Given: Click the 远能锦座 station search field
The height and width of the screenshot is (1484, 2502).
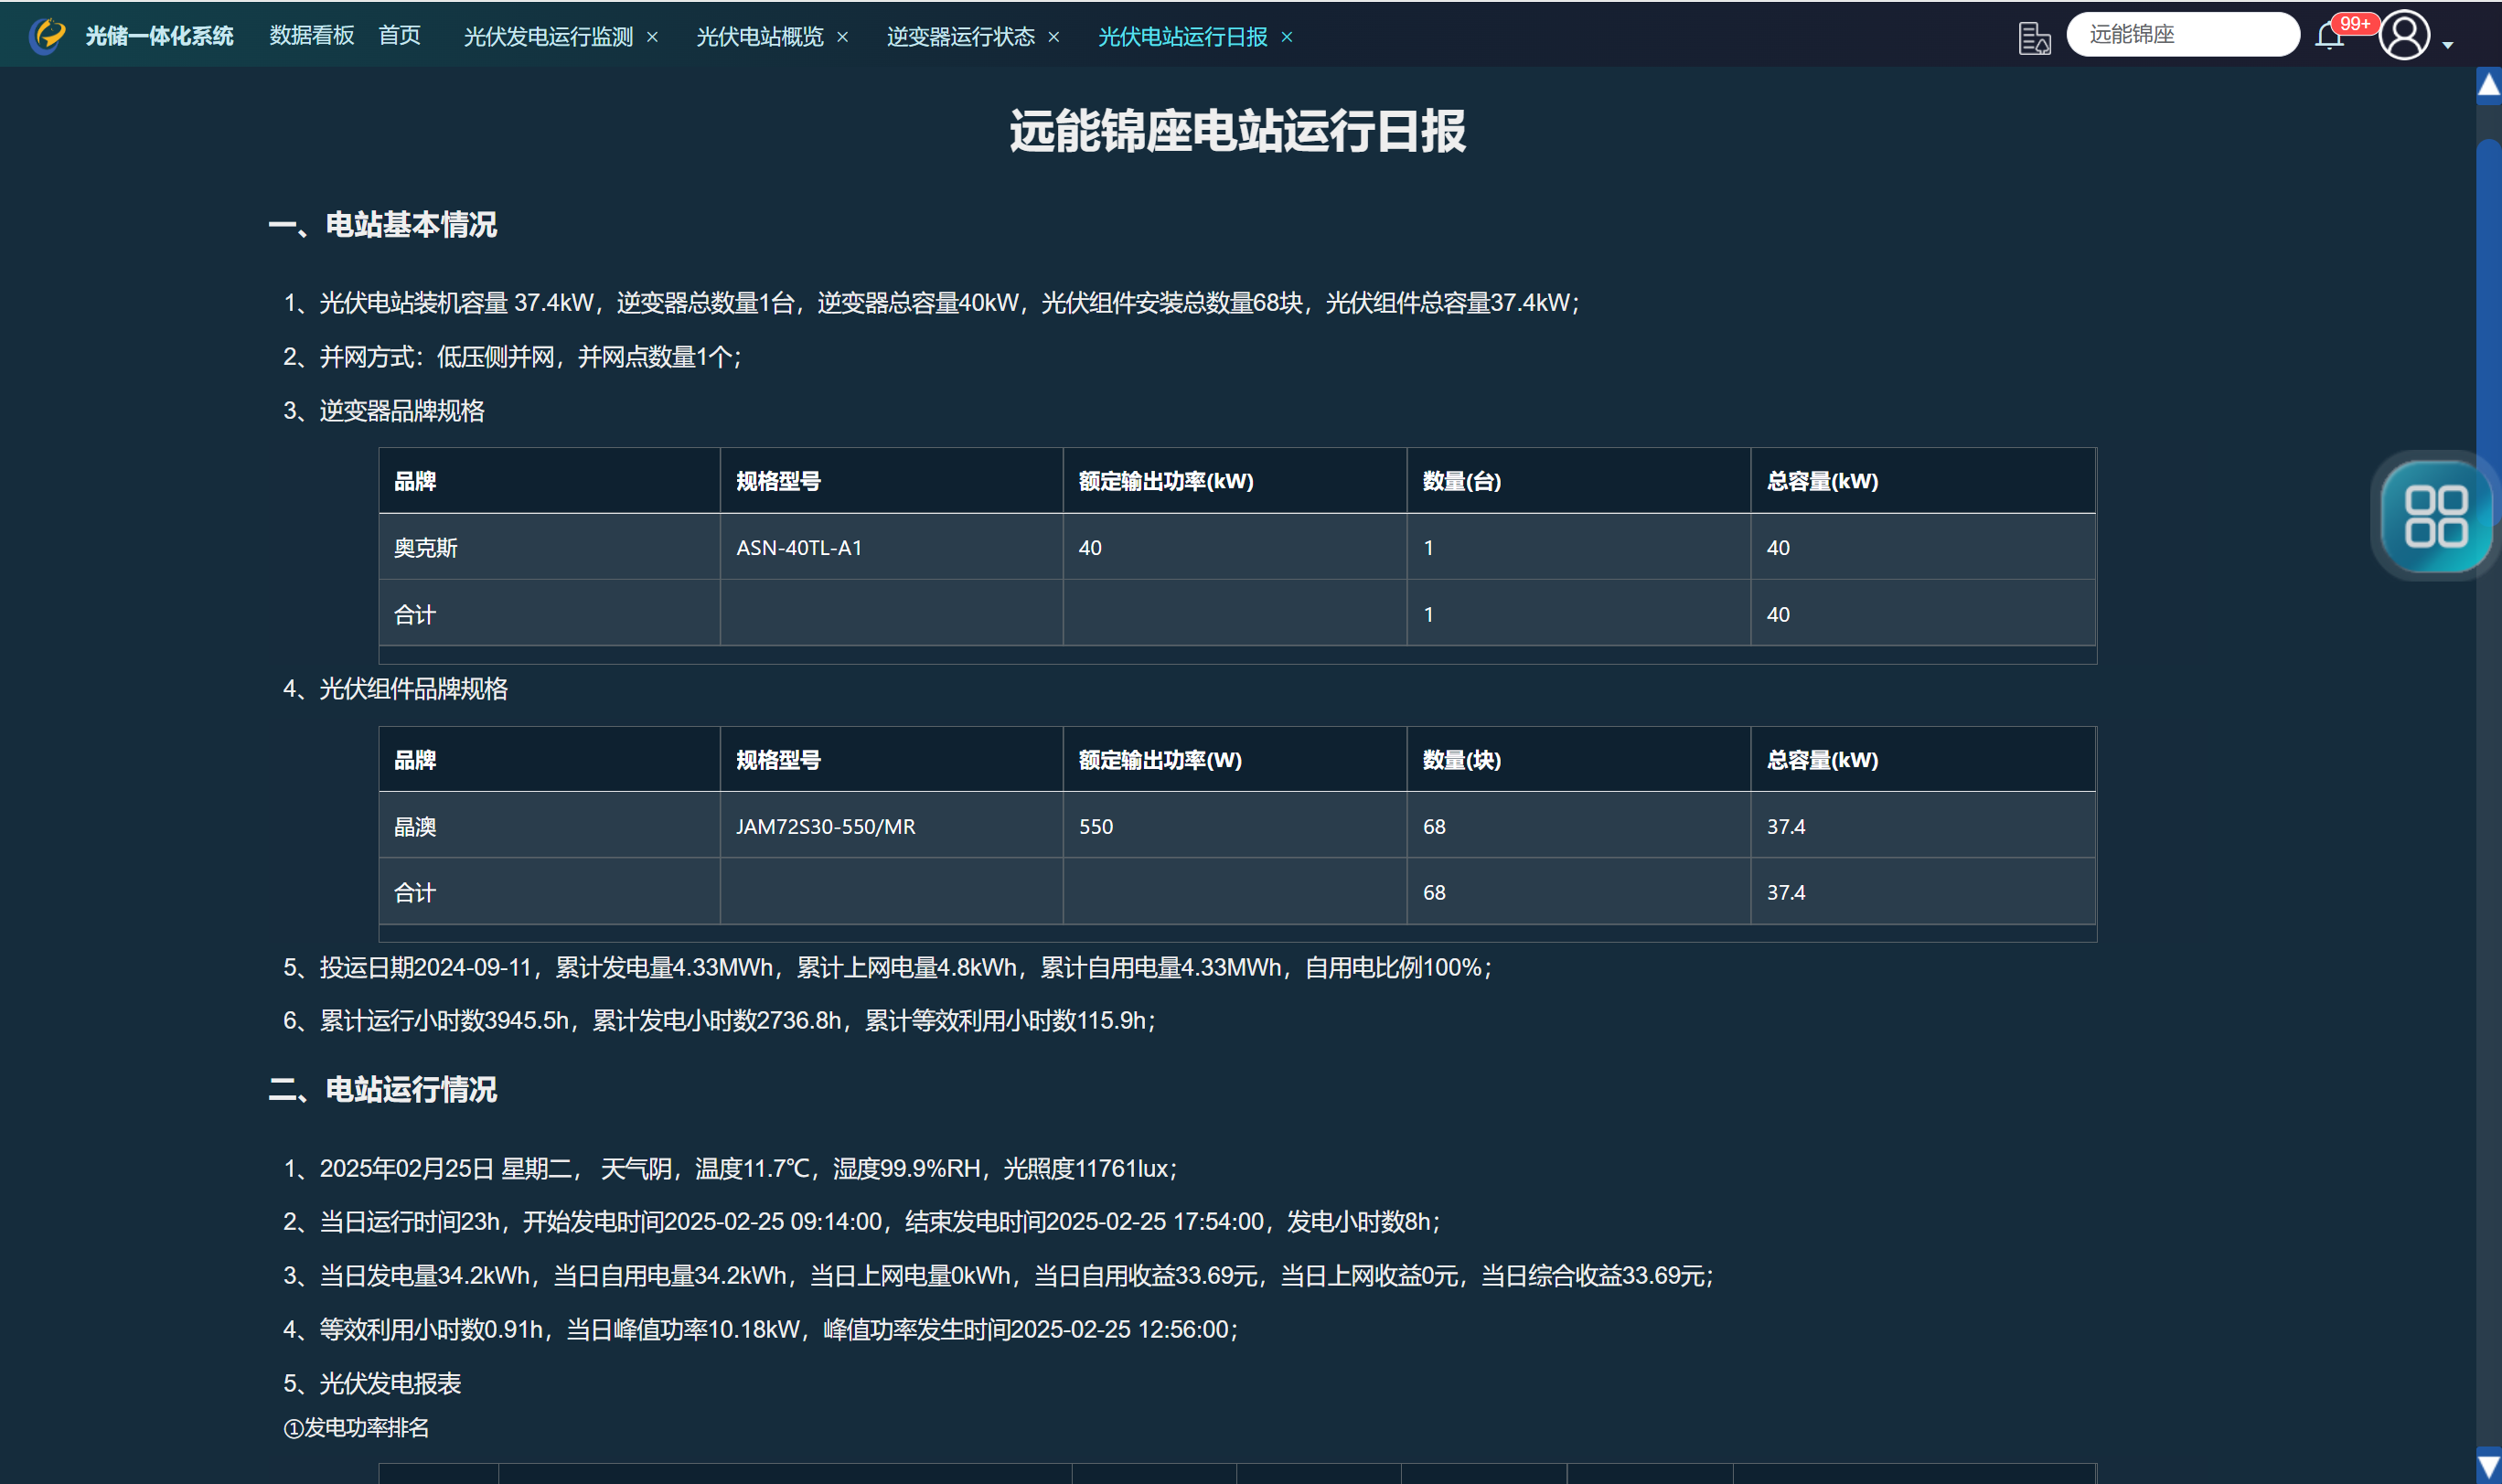Looking at the screenshot, I should [x=2182, y=35].
